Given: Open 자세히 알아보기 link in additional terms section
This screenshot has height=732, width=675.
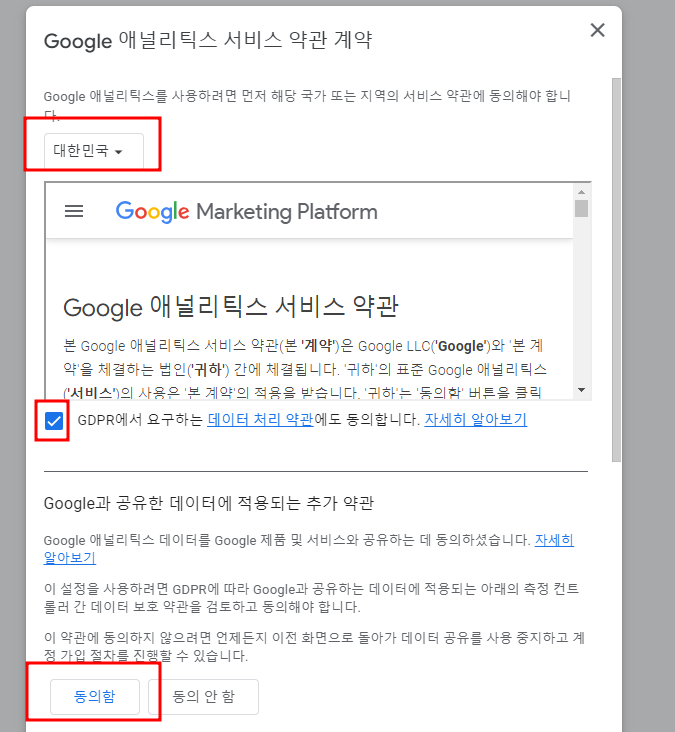Looking at the screenshot, I should point(554,540).
